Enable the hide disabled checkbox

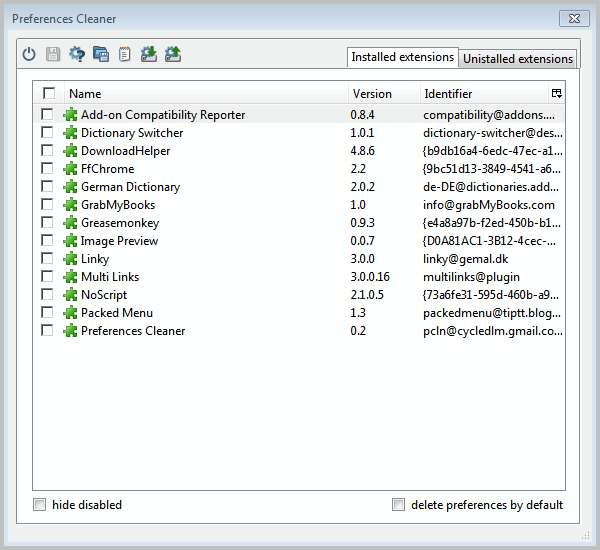(x=40, y=505)
